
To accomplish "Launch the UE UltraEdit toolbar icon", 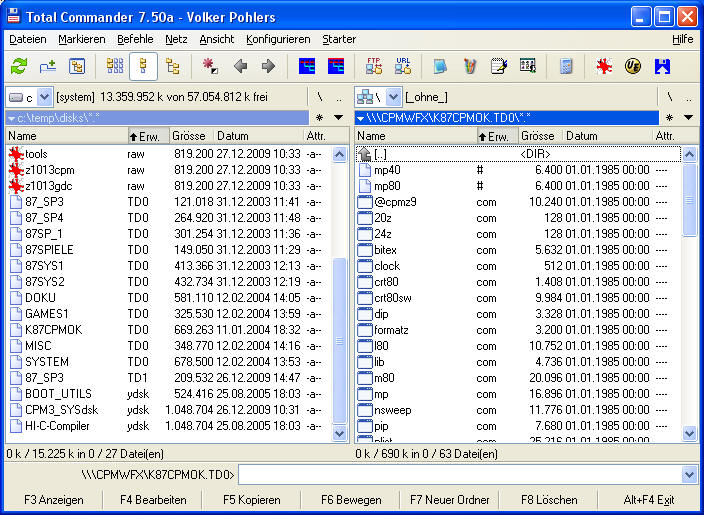I will coord(633,66).
